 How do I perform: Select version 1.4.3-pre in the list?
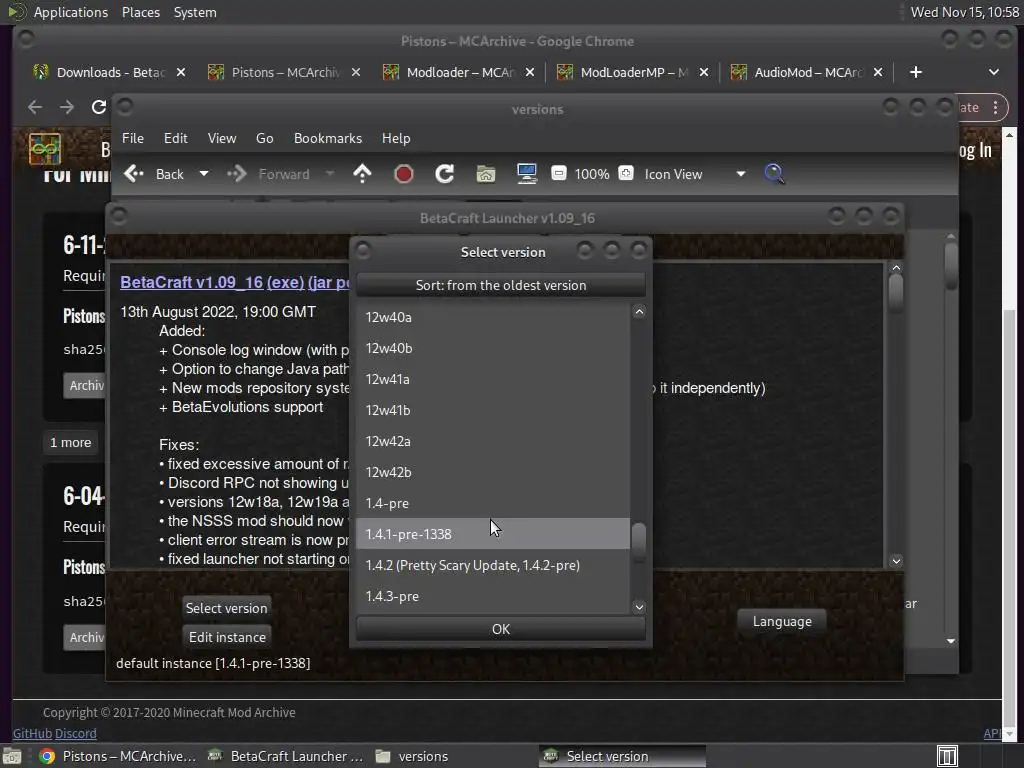493,596
